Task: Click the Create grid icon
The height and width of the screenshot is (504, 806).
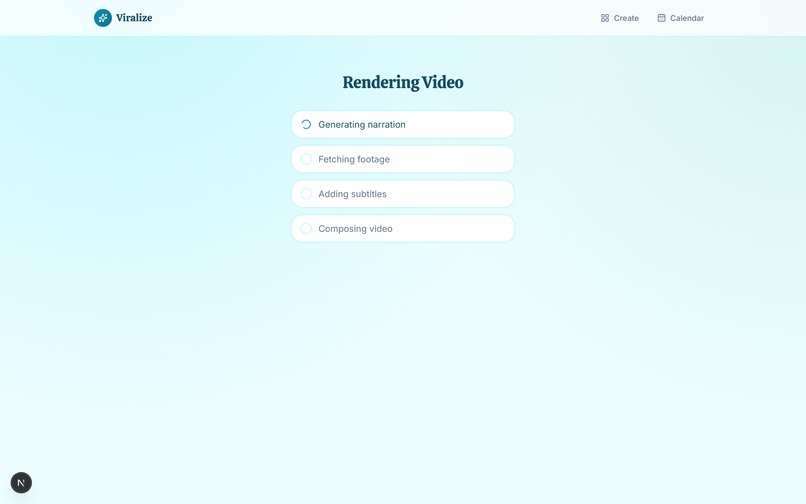Action: 605,18
